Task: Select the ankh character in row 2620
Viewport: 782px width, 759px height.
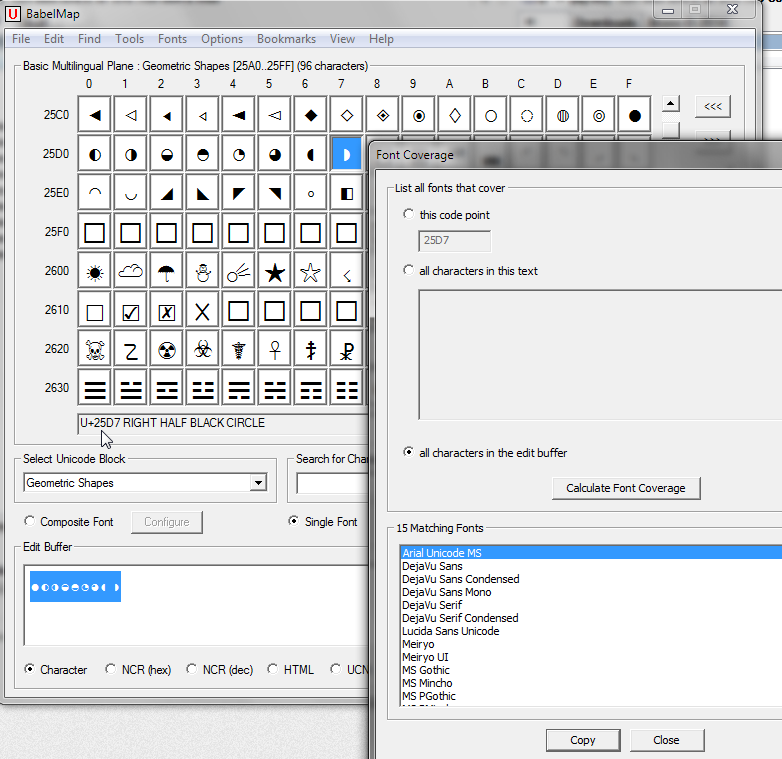Action: click(274, 350)
